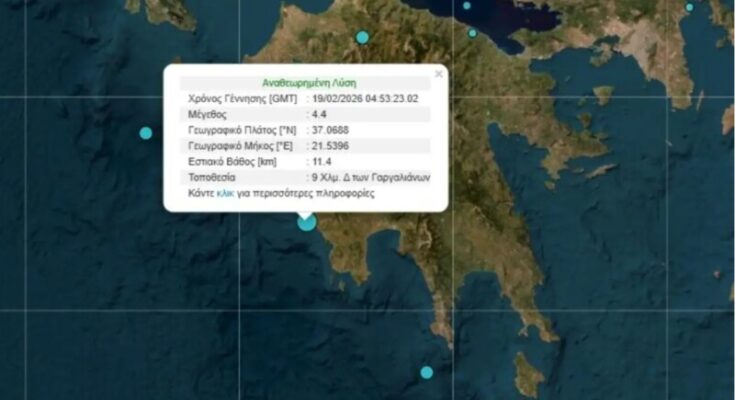
Task: Click the longitude value 21.5396
Action: point(330,146)
